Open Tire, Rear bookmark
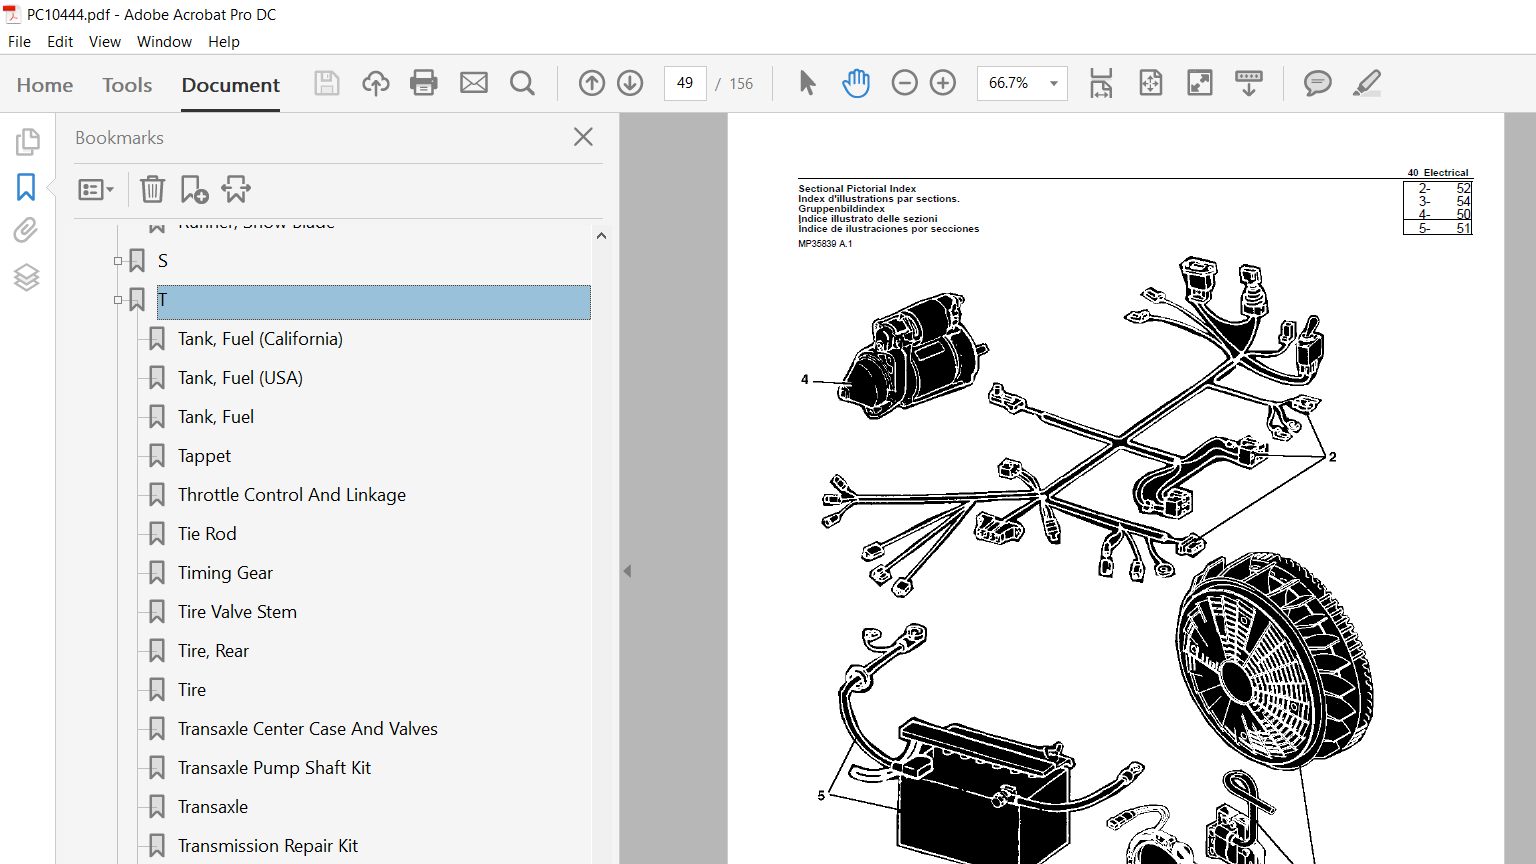This screenshot has height=864, width=1536. coord(213,651)
